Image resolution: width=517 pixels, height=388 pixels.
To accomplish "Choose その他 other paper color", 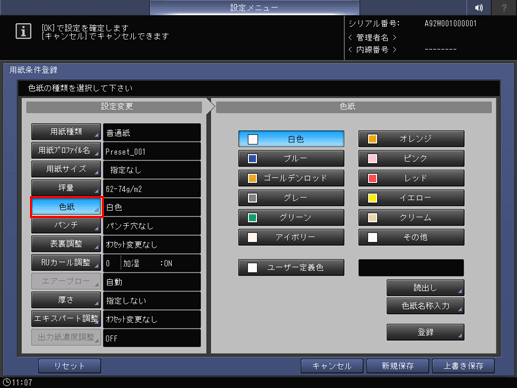I will [x=411, y=237].
